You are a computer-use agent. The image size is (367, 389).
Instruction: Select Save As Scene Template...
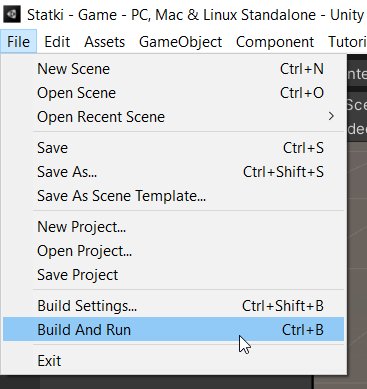coord(173,196)
